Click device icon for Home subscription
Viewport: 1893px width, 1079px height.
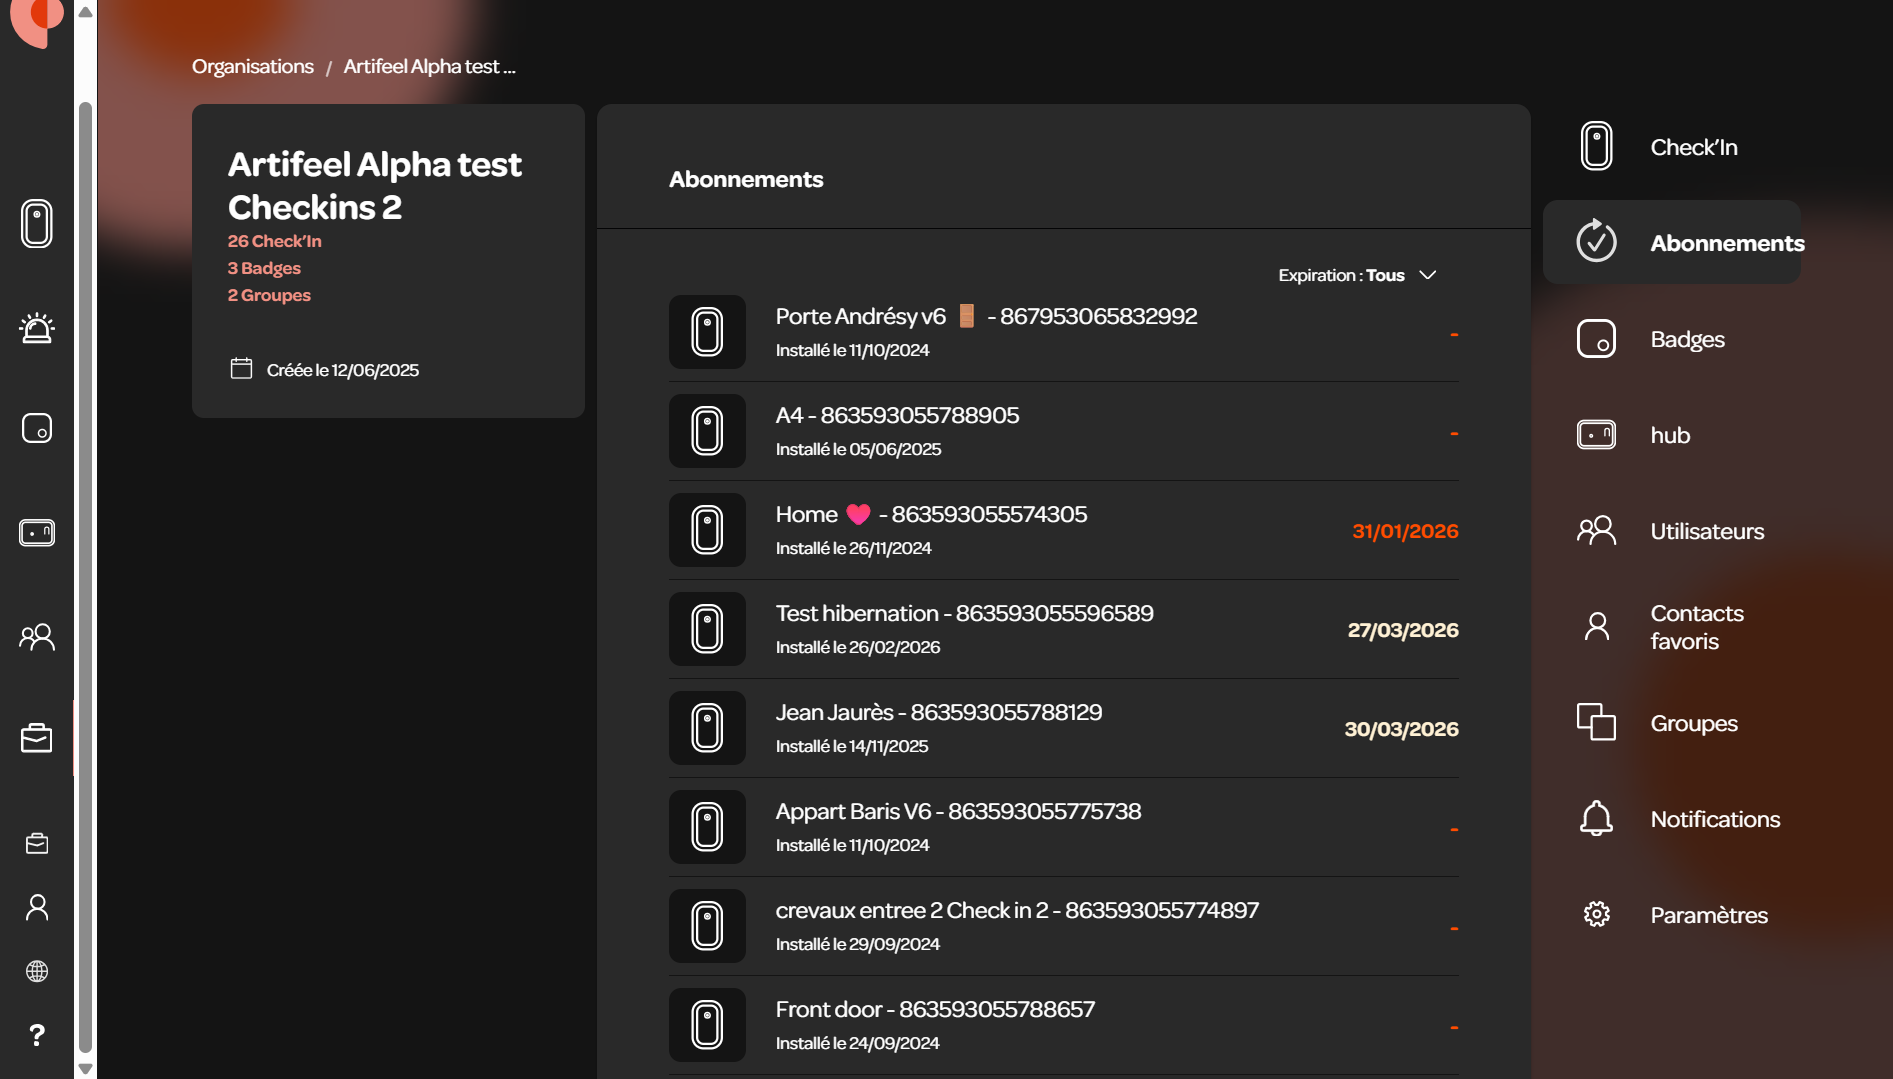[x=707, y=530]
